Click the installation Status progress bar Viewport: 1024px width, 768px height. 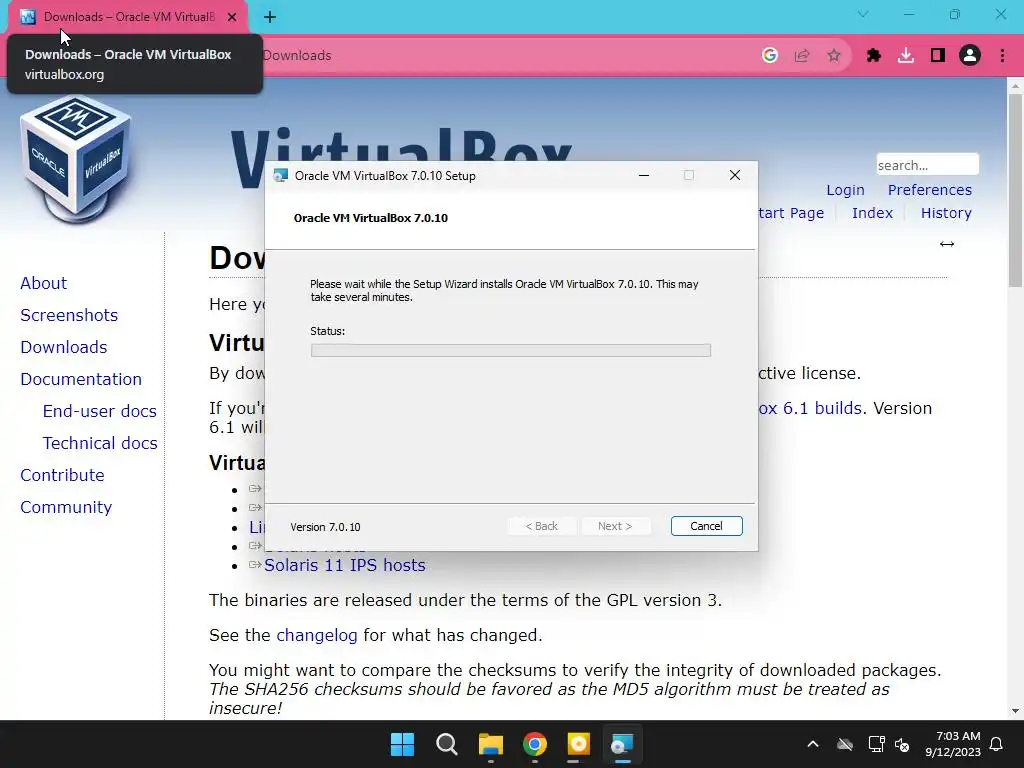point(511,351)
